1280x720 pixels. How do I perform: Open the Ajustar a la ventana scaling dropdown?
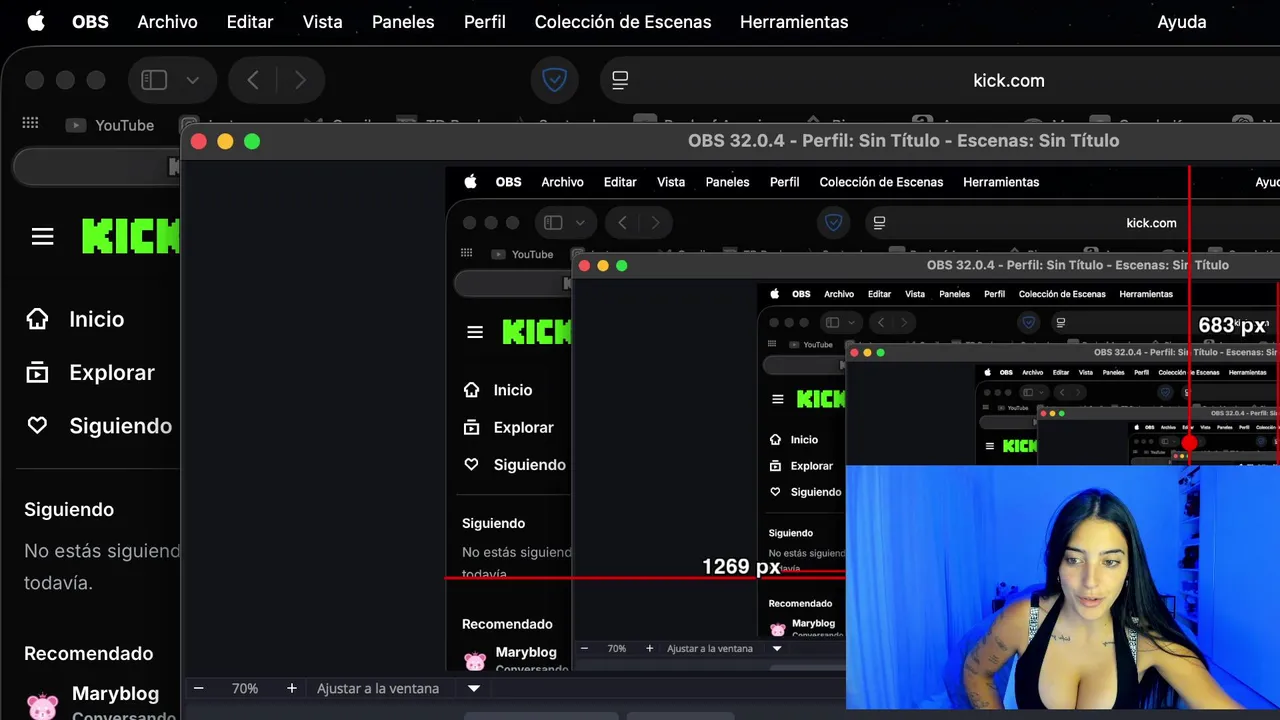pos(398,688)
